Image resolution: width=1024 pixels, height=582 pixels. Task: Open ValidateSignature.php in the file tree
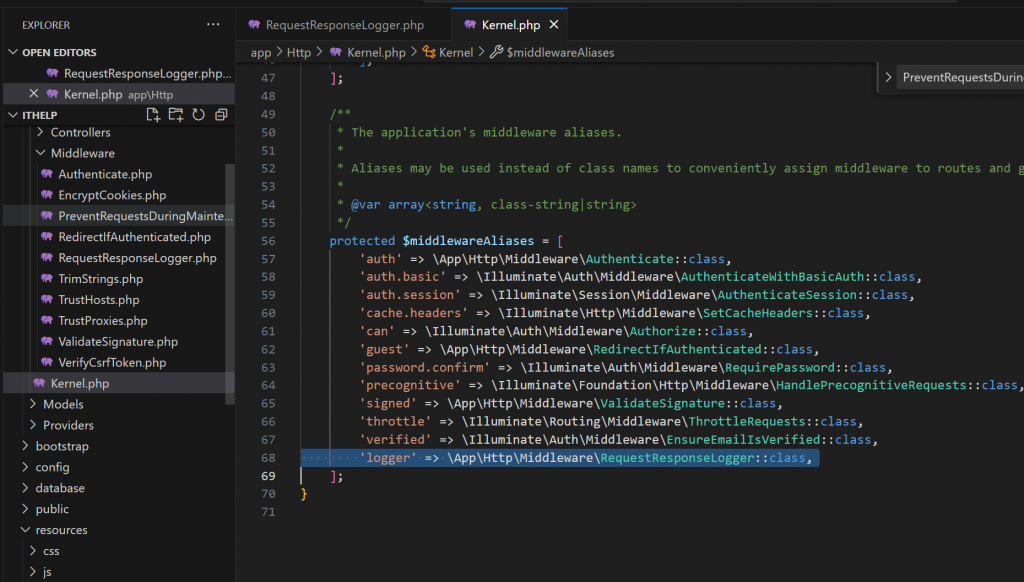[118, 342]
